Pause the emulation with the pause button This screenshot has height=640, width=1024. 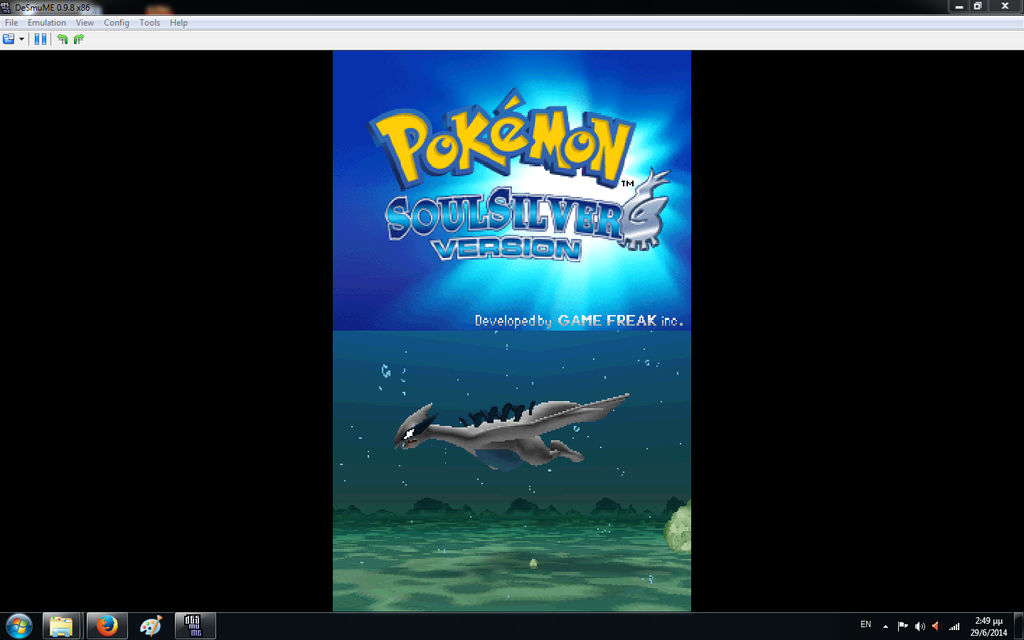[40, 39]
